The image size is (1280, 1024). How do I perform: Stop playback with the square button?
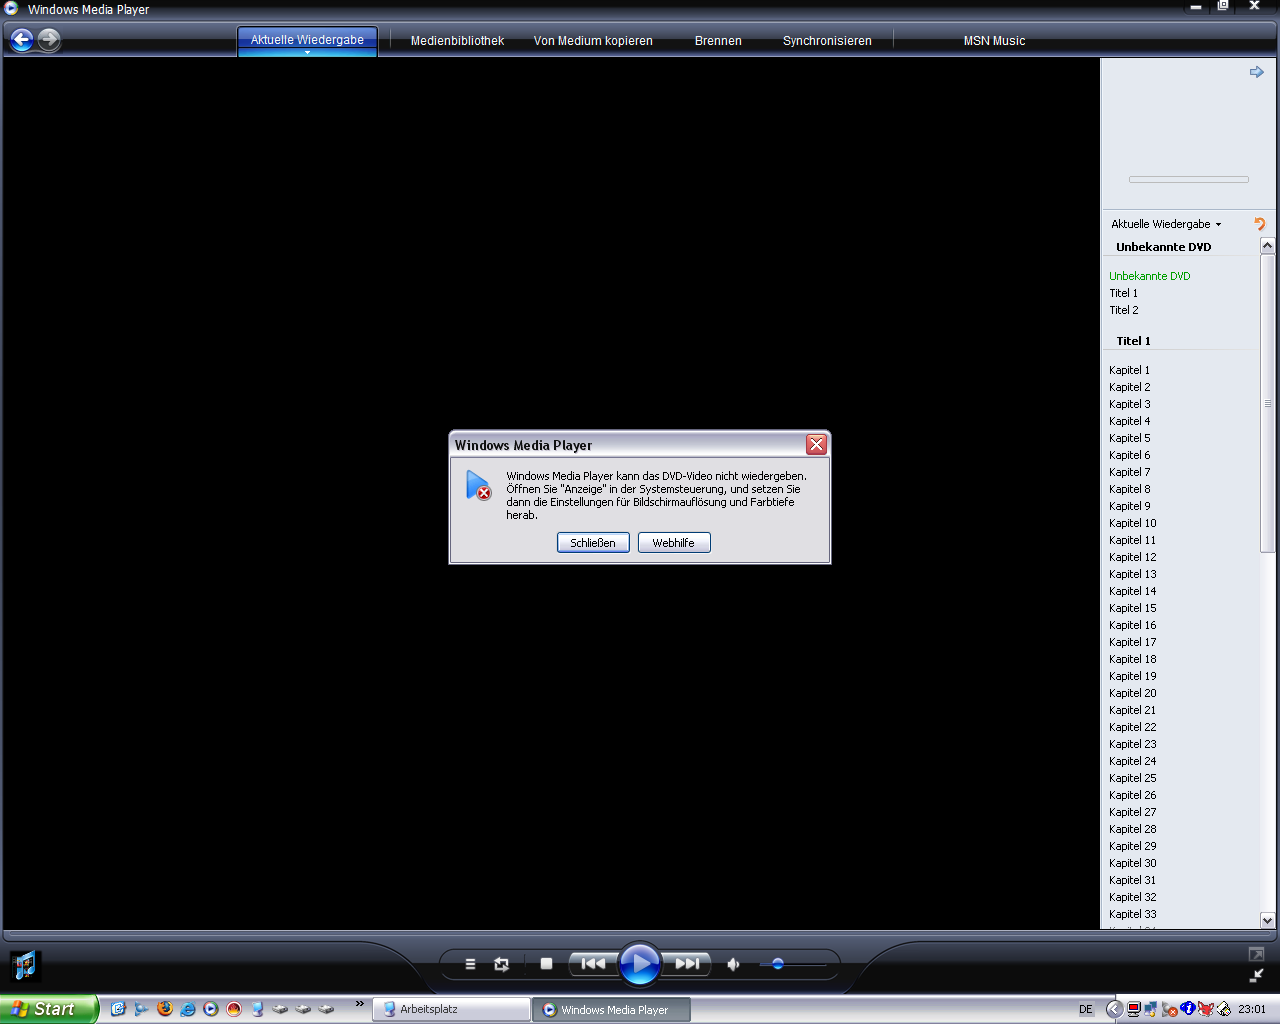click(546, 964)
